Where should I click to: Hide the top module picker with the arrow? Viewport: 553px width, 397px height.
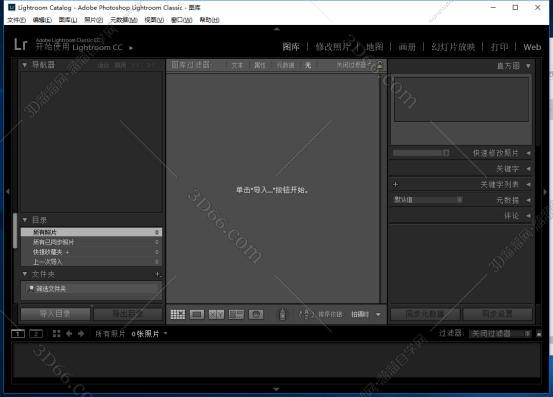coord(276,29)
